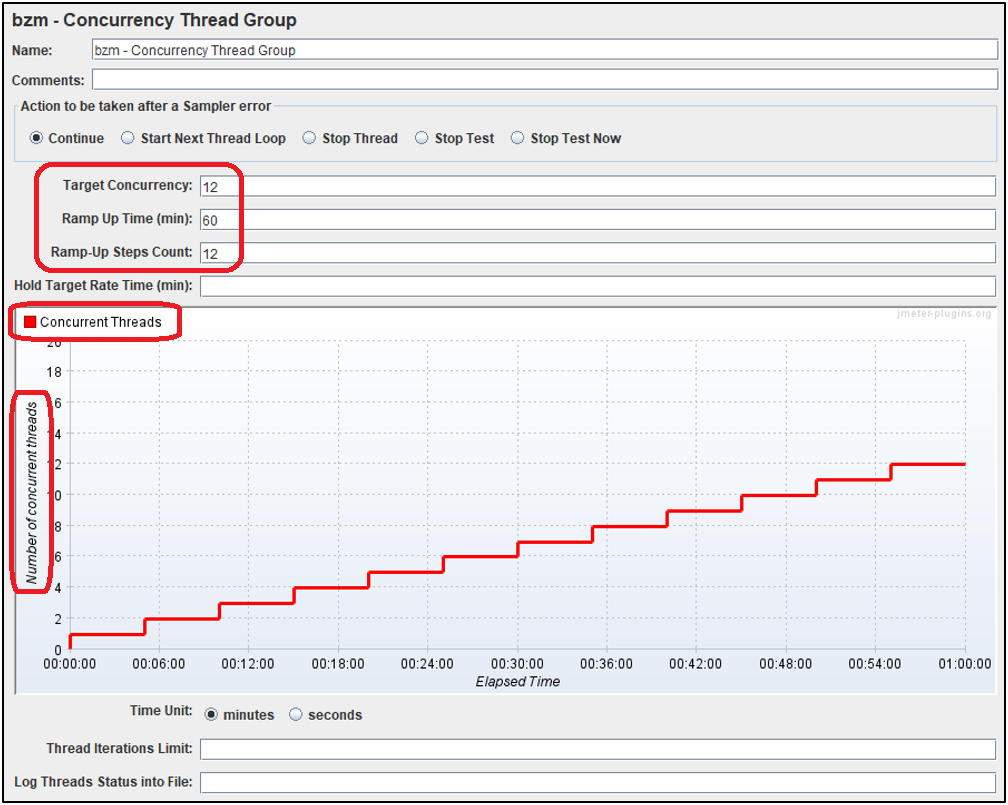Screen dimensions: 1008x805
Task: Click the 01:00:00 x-axis tick label
Action: [965, 664]
